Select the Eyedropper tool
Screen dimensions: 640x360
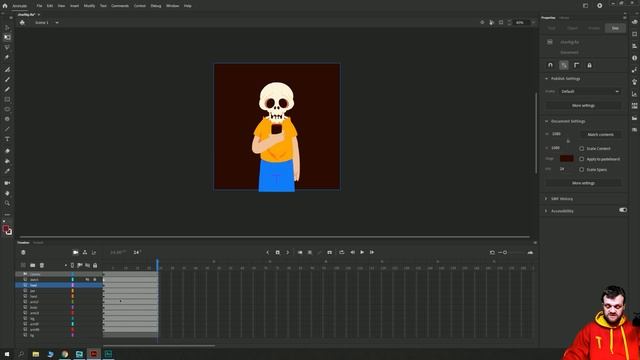pyautogui.click(x=7, y=171)
